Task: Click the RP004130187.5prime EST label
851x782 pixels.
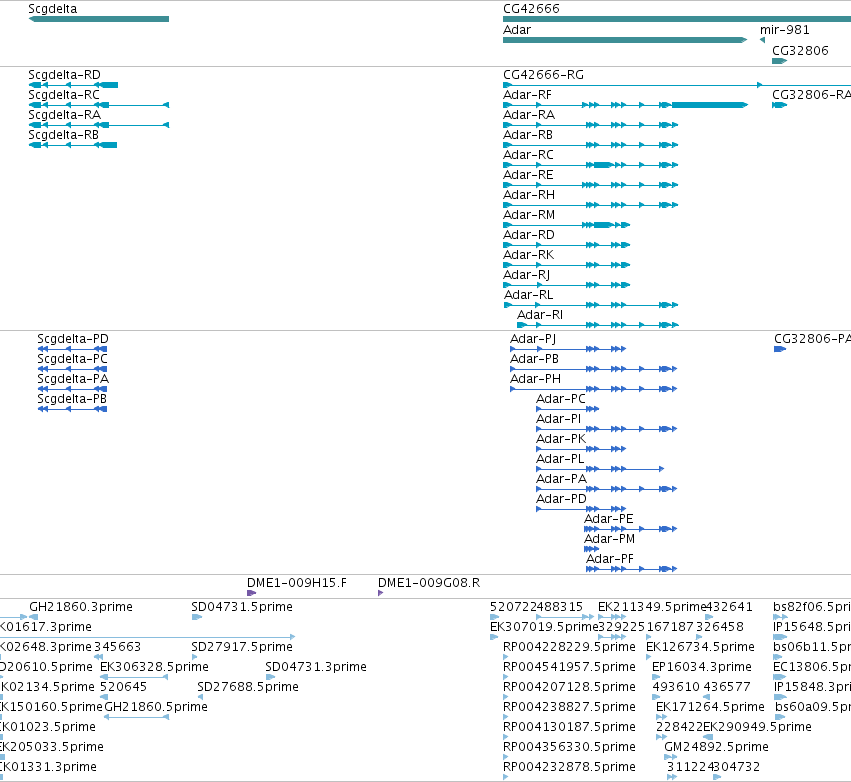Action: point(569,727)
